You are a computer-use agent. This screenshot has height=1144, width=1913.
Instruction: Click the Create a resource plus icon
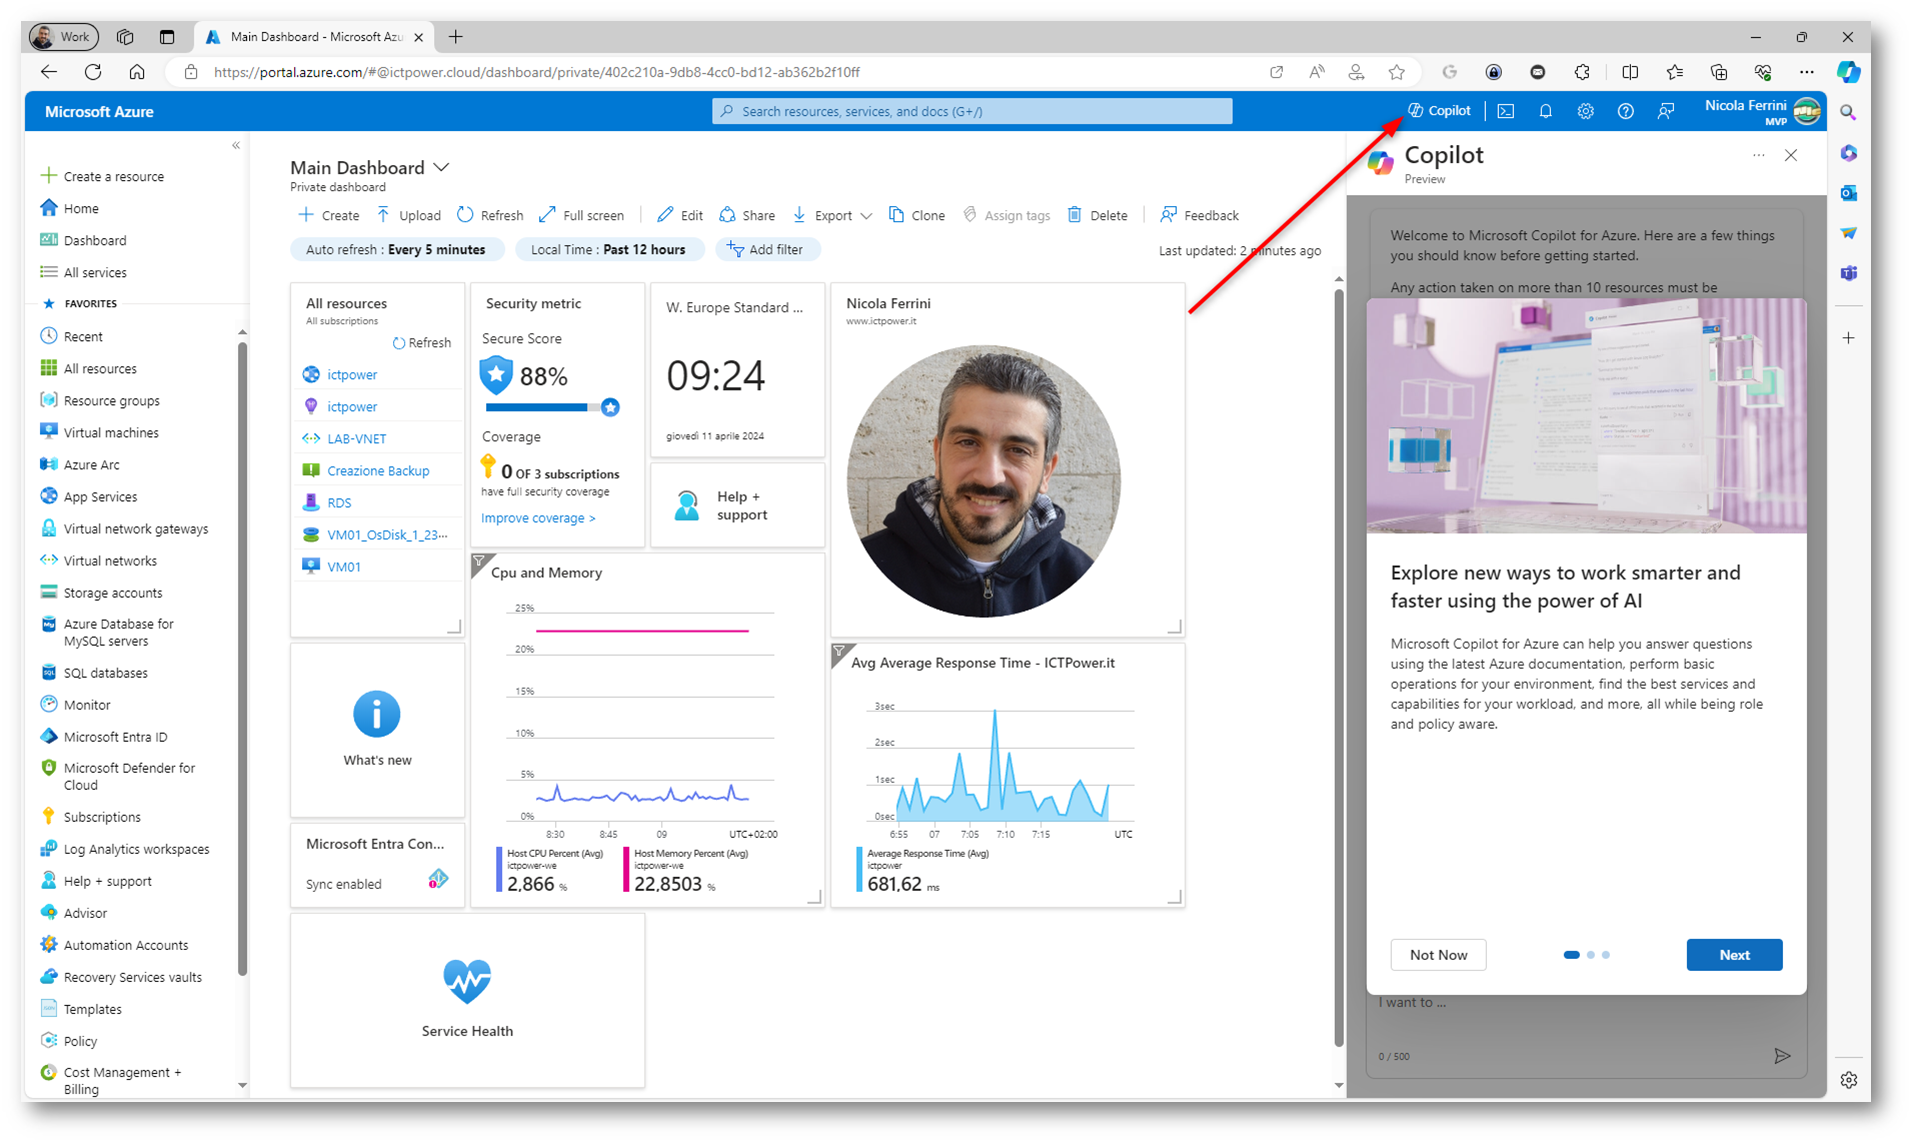pos(48,176)
